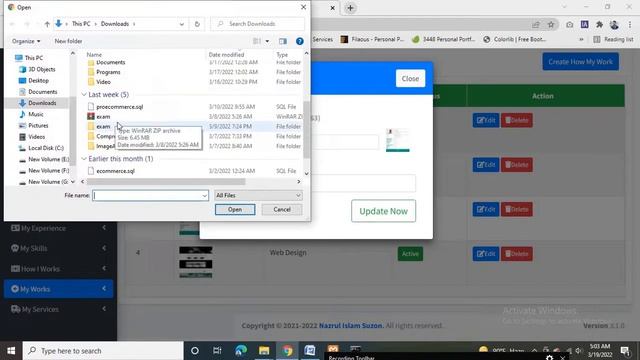Click the horizontal scrollbar in file list

point(166,182)
